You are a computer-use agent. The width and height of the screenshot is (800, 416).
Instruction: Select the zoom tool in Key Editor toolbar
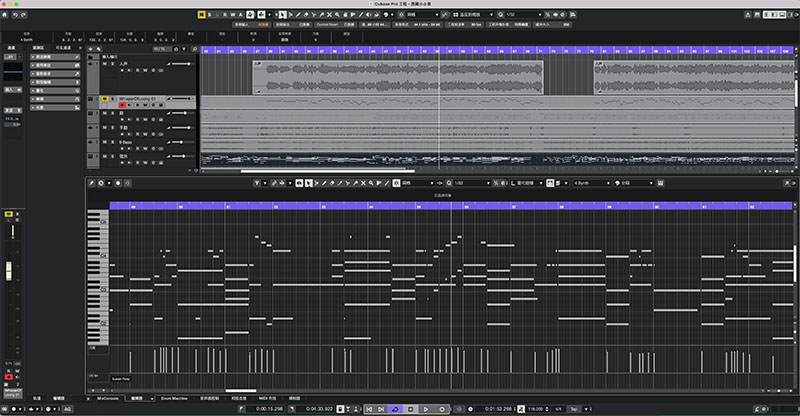[x=371, y=183]
